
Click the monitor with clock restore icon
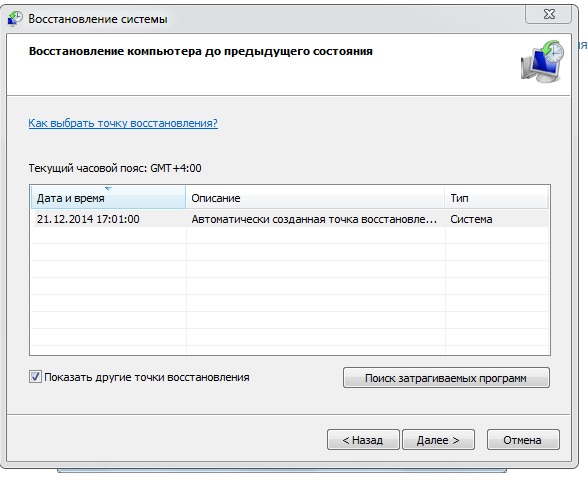click(x=542, y=62)
